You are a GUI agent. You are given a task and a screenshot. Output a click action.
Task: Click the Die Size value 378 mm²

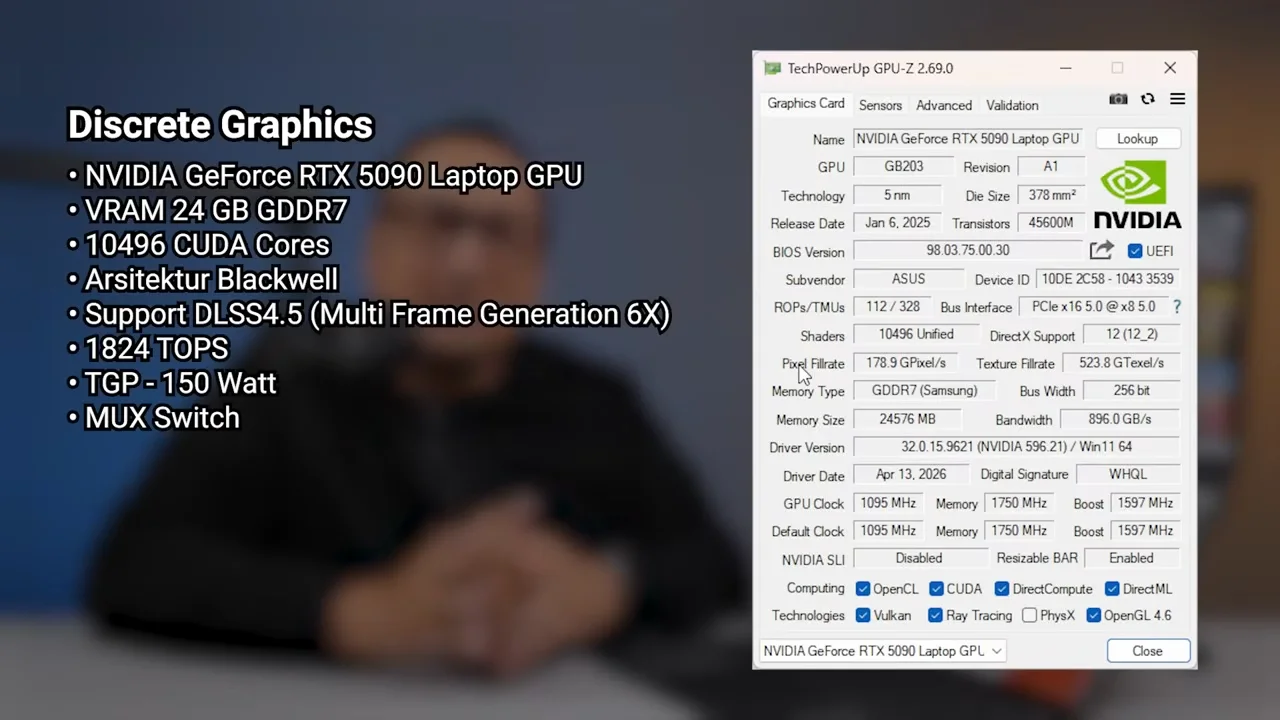click(x=1051, y=195)
